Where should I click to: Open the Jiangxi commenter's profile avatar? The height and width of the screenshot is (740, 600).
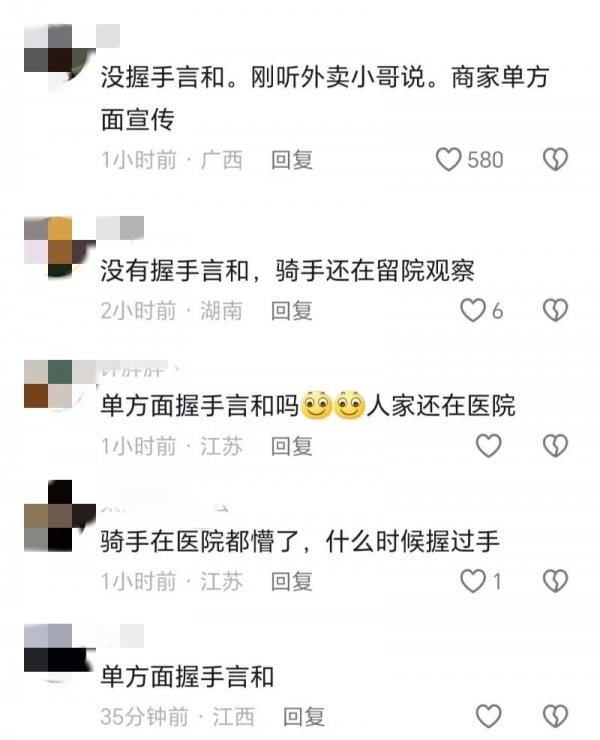[x=59, y=654]
